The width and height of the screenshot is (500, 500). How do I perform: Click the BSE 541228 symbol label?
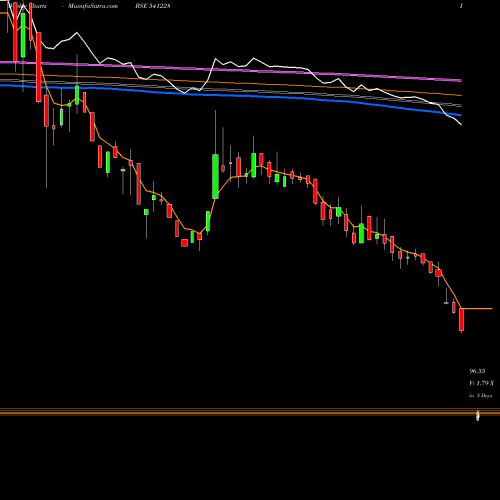[153, 6]
